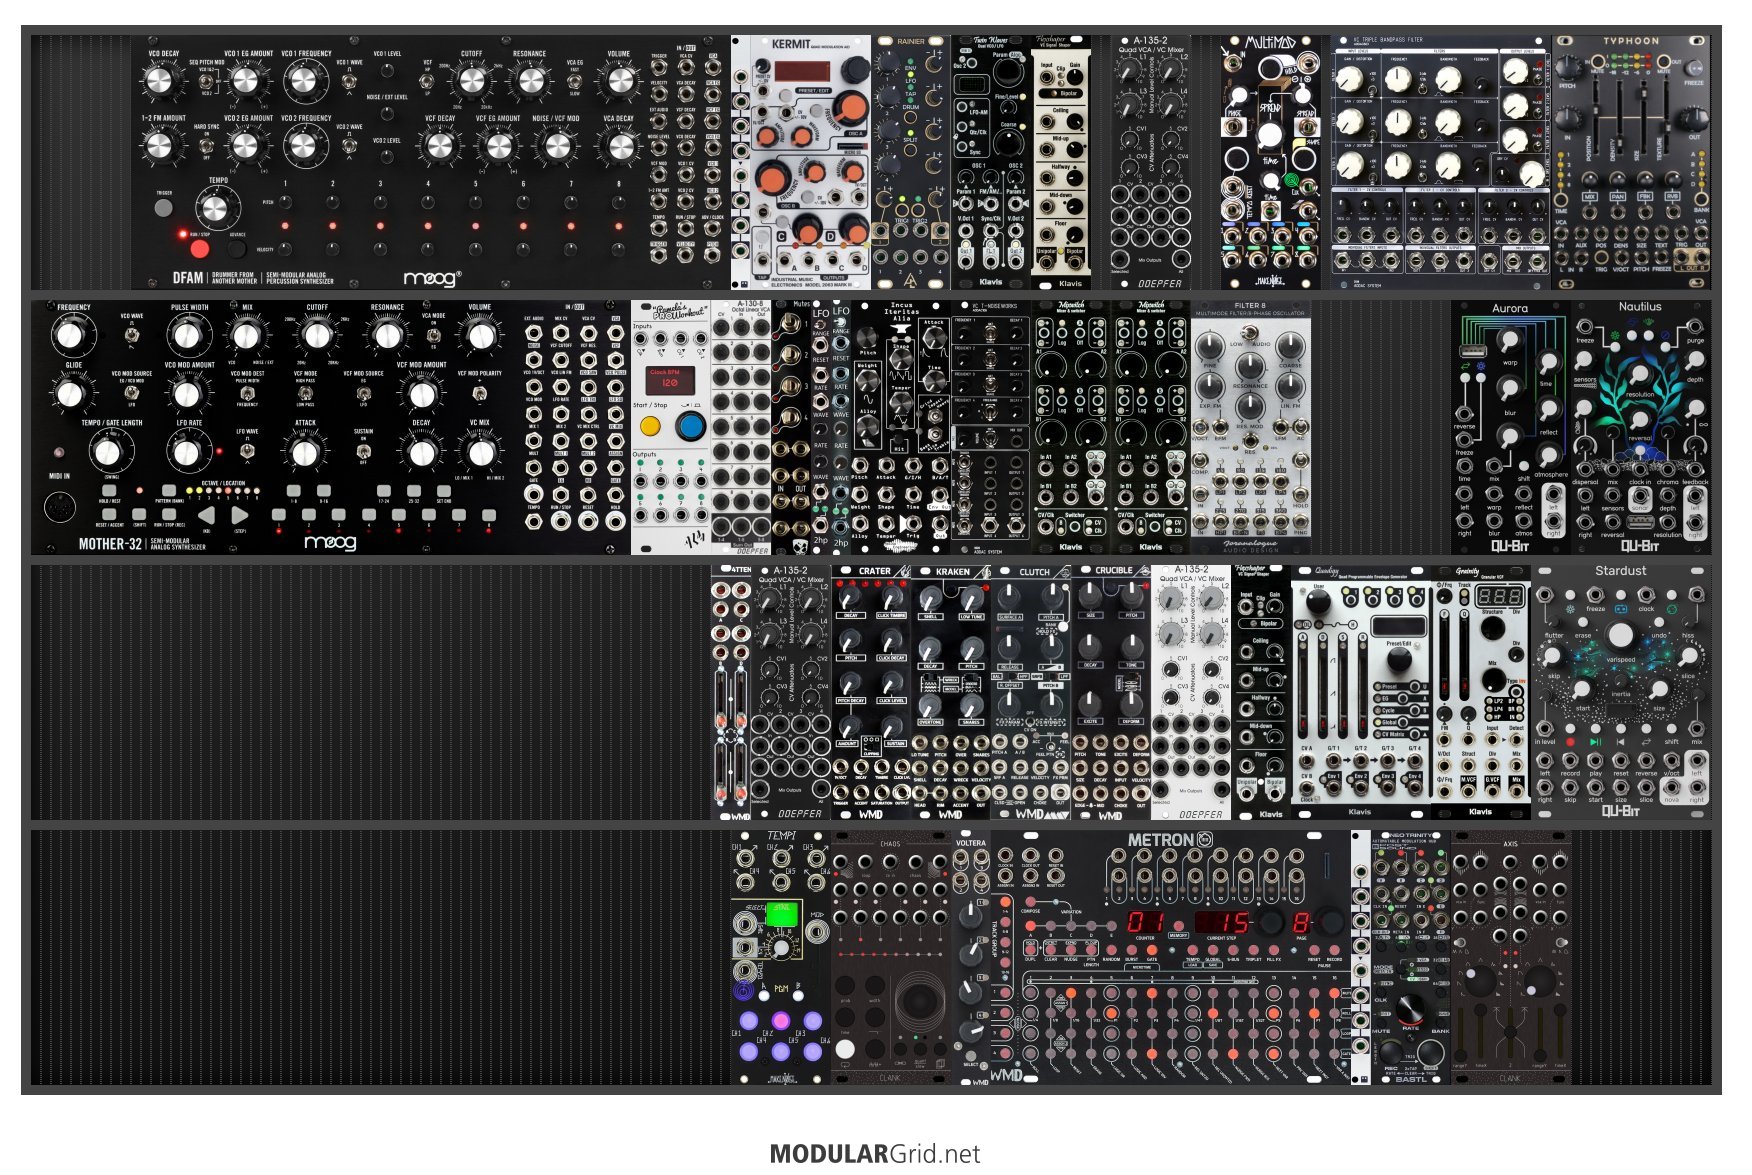The image size is (1752, 1175).
Task: Select the Nautilus module
Action: [1640, 427]
